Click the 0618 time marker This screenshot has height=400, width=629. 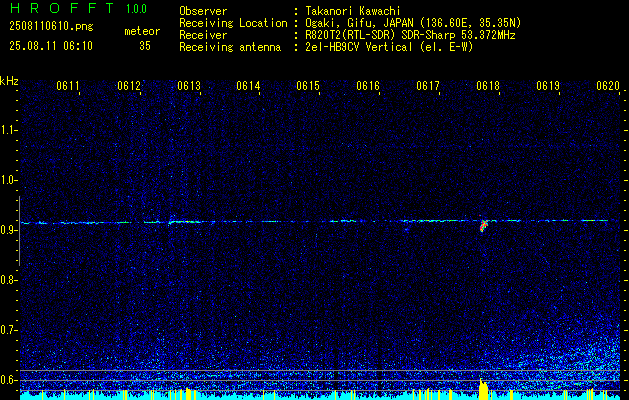click(x=488, y=86)
